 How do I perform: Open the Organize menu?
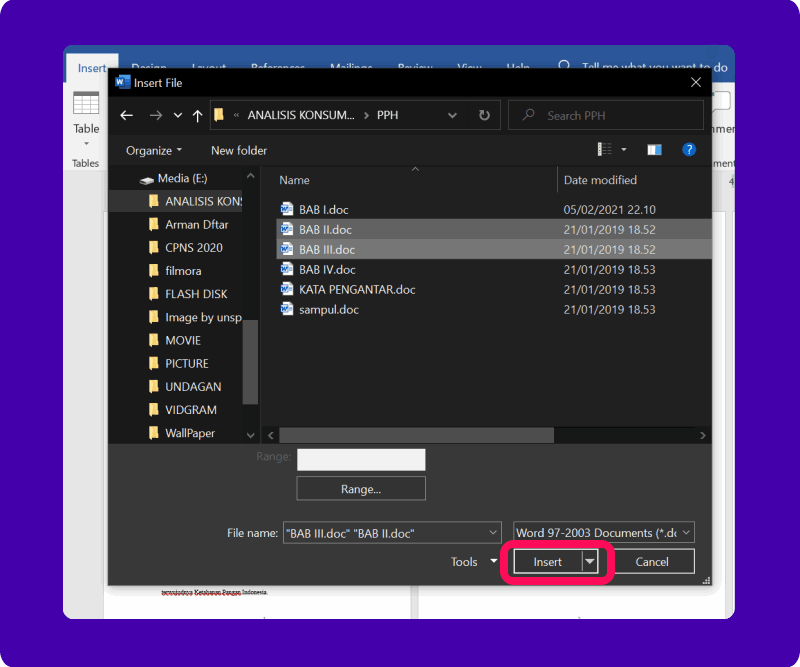click(x=154, y=150)
